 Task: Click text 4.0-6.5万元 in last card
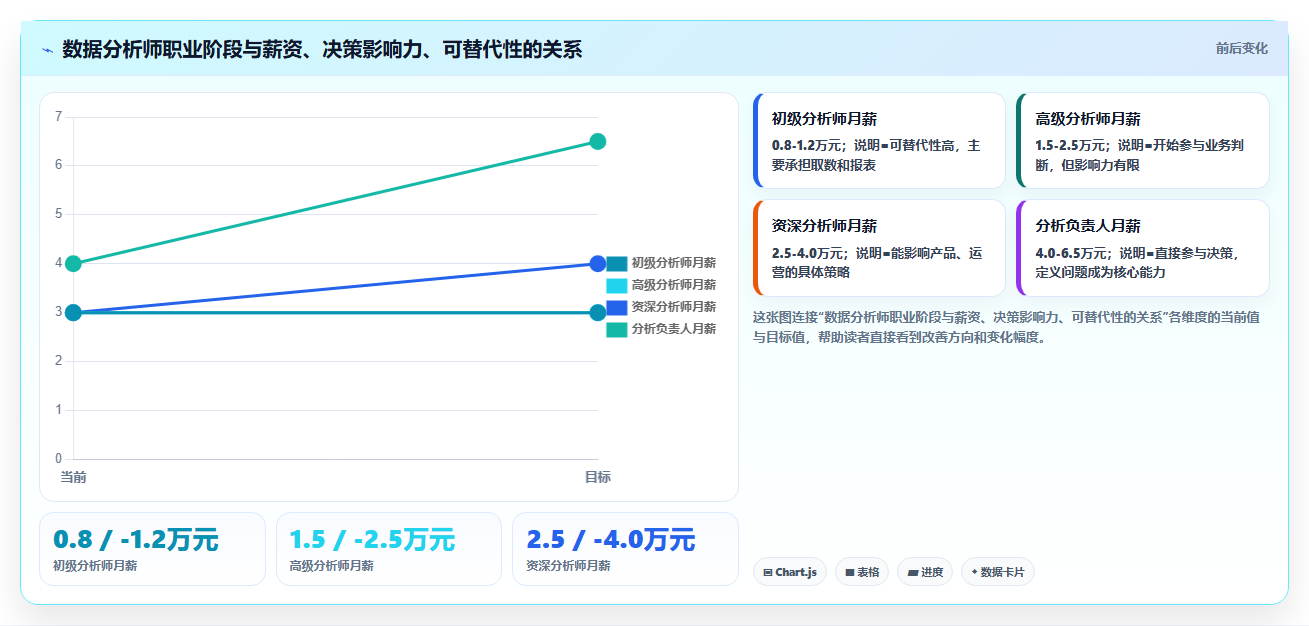(1071, 253)
